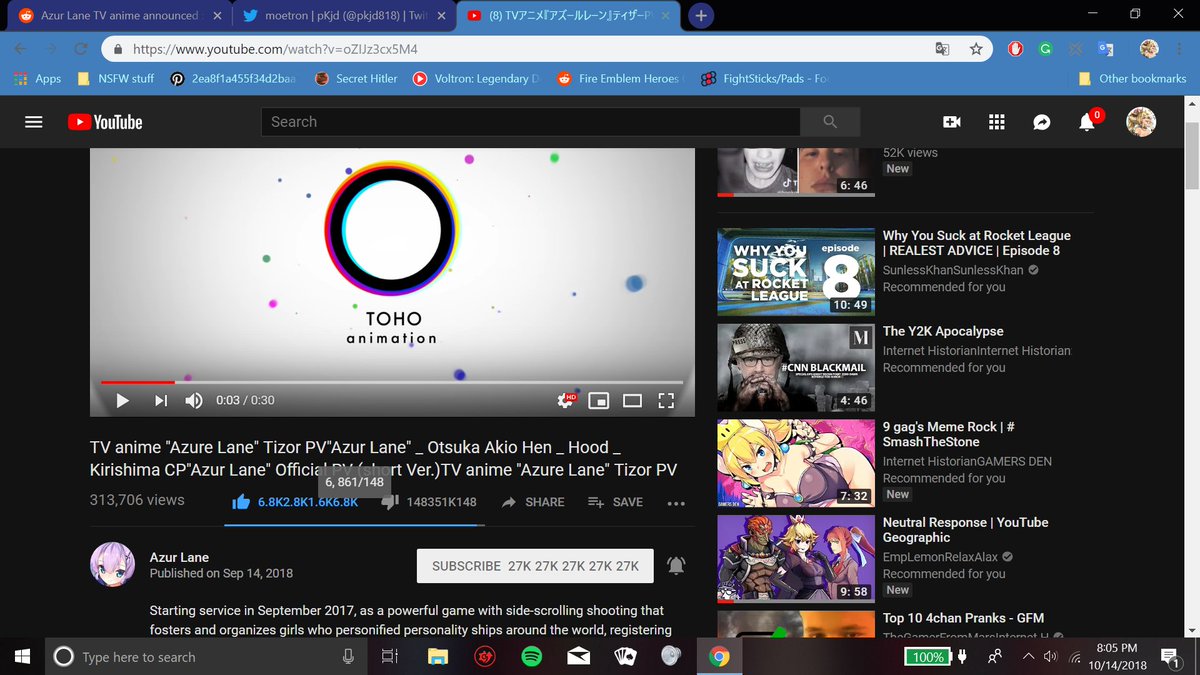Image resolution: width=1200 pixels, height=675 pixels.
Task: Open Azur Lane channel avatar
Action: click(112, 566)
